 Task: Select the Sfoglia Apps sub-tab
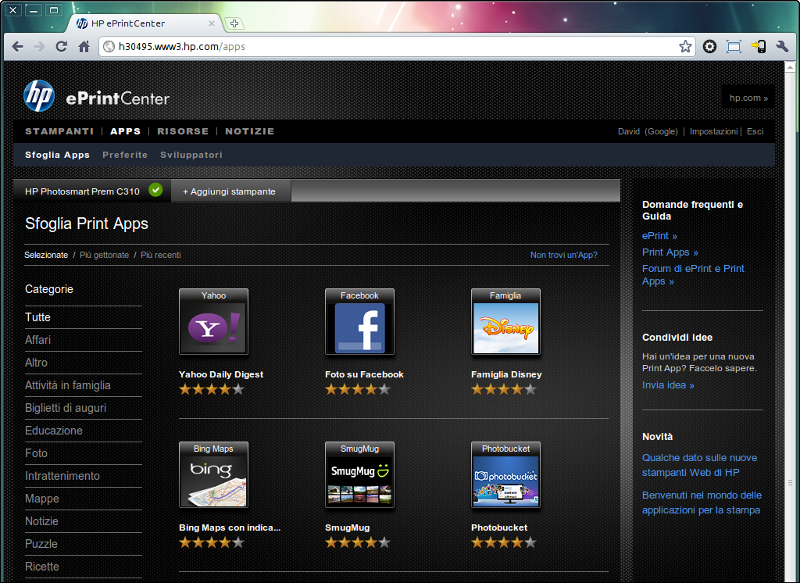57,155
